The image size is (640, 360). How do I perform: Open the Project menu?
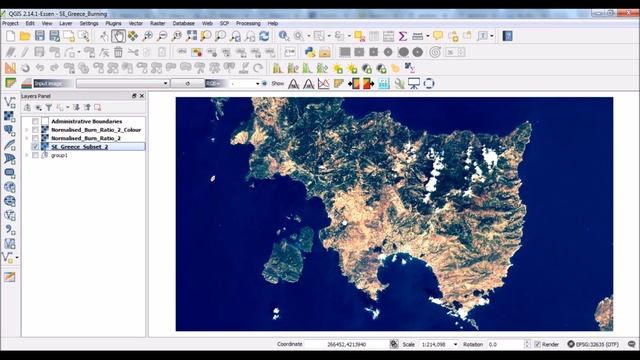10,23
